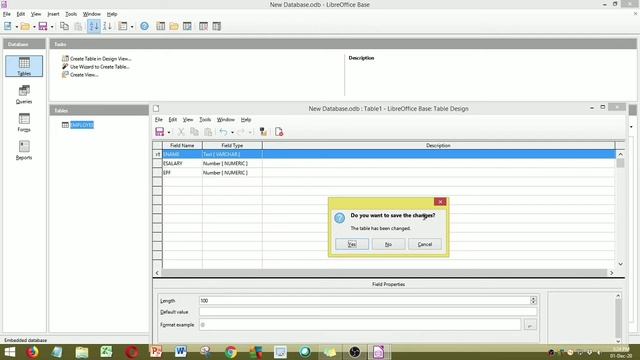The width and height of the screenshot is (640, 360).
Task: Open Window menu in main Base window
Action: 91,14
